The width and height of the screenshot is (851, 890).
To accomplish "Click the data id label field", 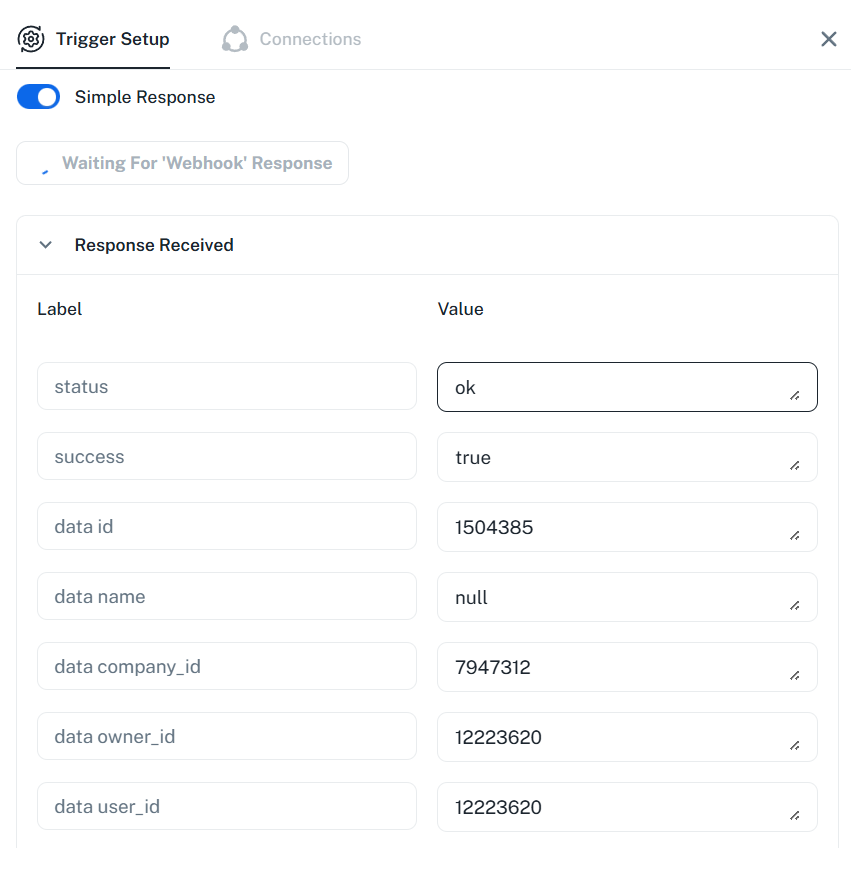I will (x=226, y=526).
